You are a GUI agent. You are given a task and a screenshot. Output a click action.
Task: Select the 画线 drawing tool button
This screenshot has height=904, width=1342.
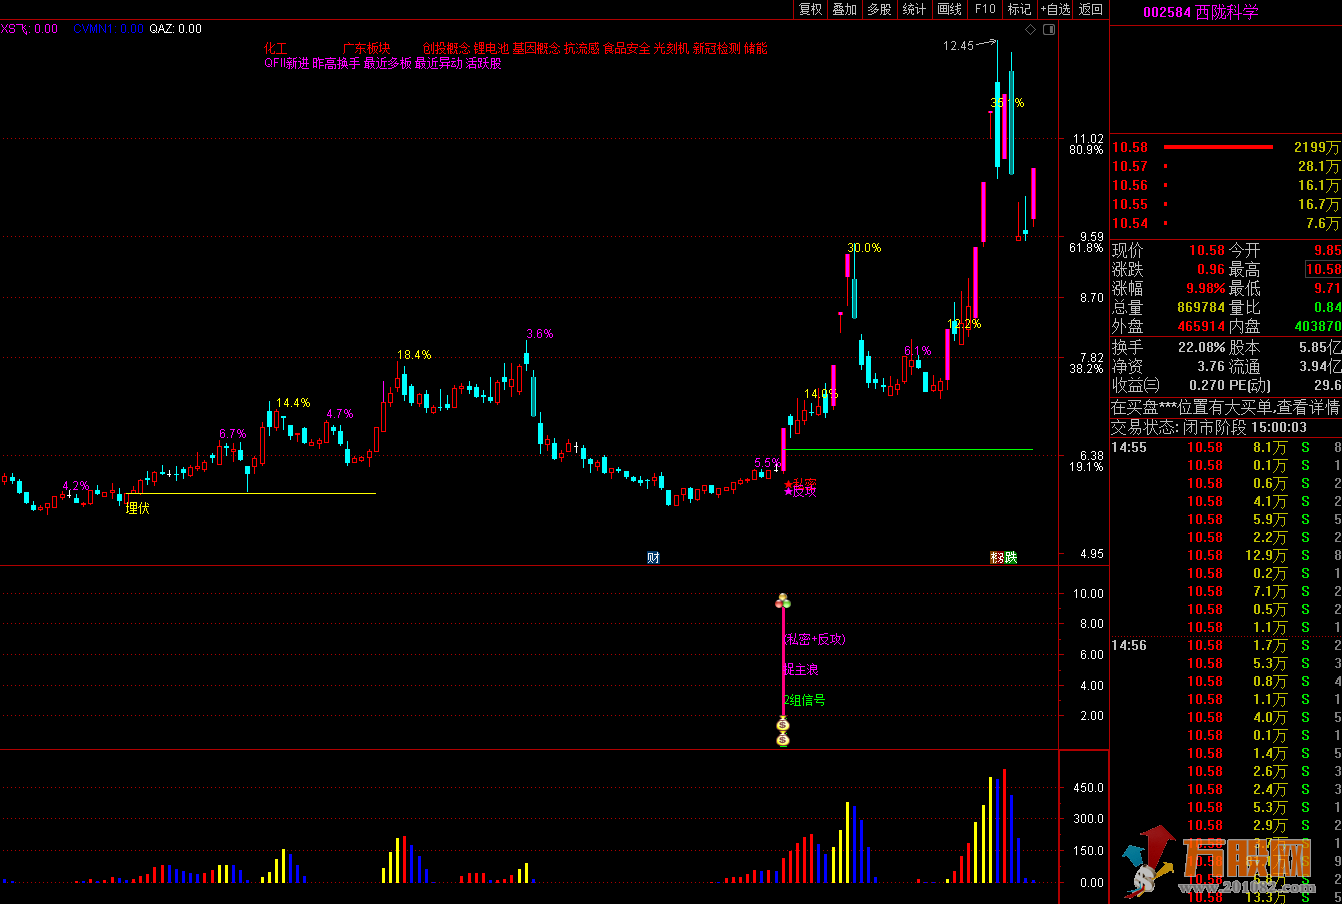point(949,9)
